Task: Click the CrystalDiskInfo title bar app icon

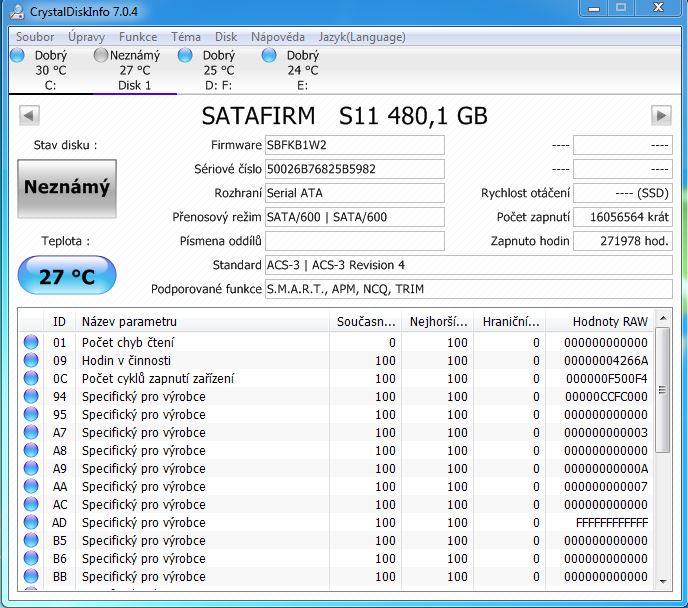Action: click(16, 11)
